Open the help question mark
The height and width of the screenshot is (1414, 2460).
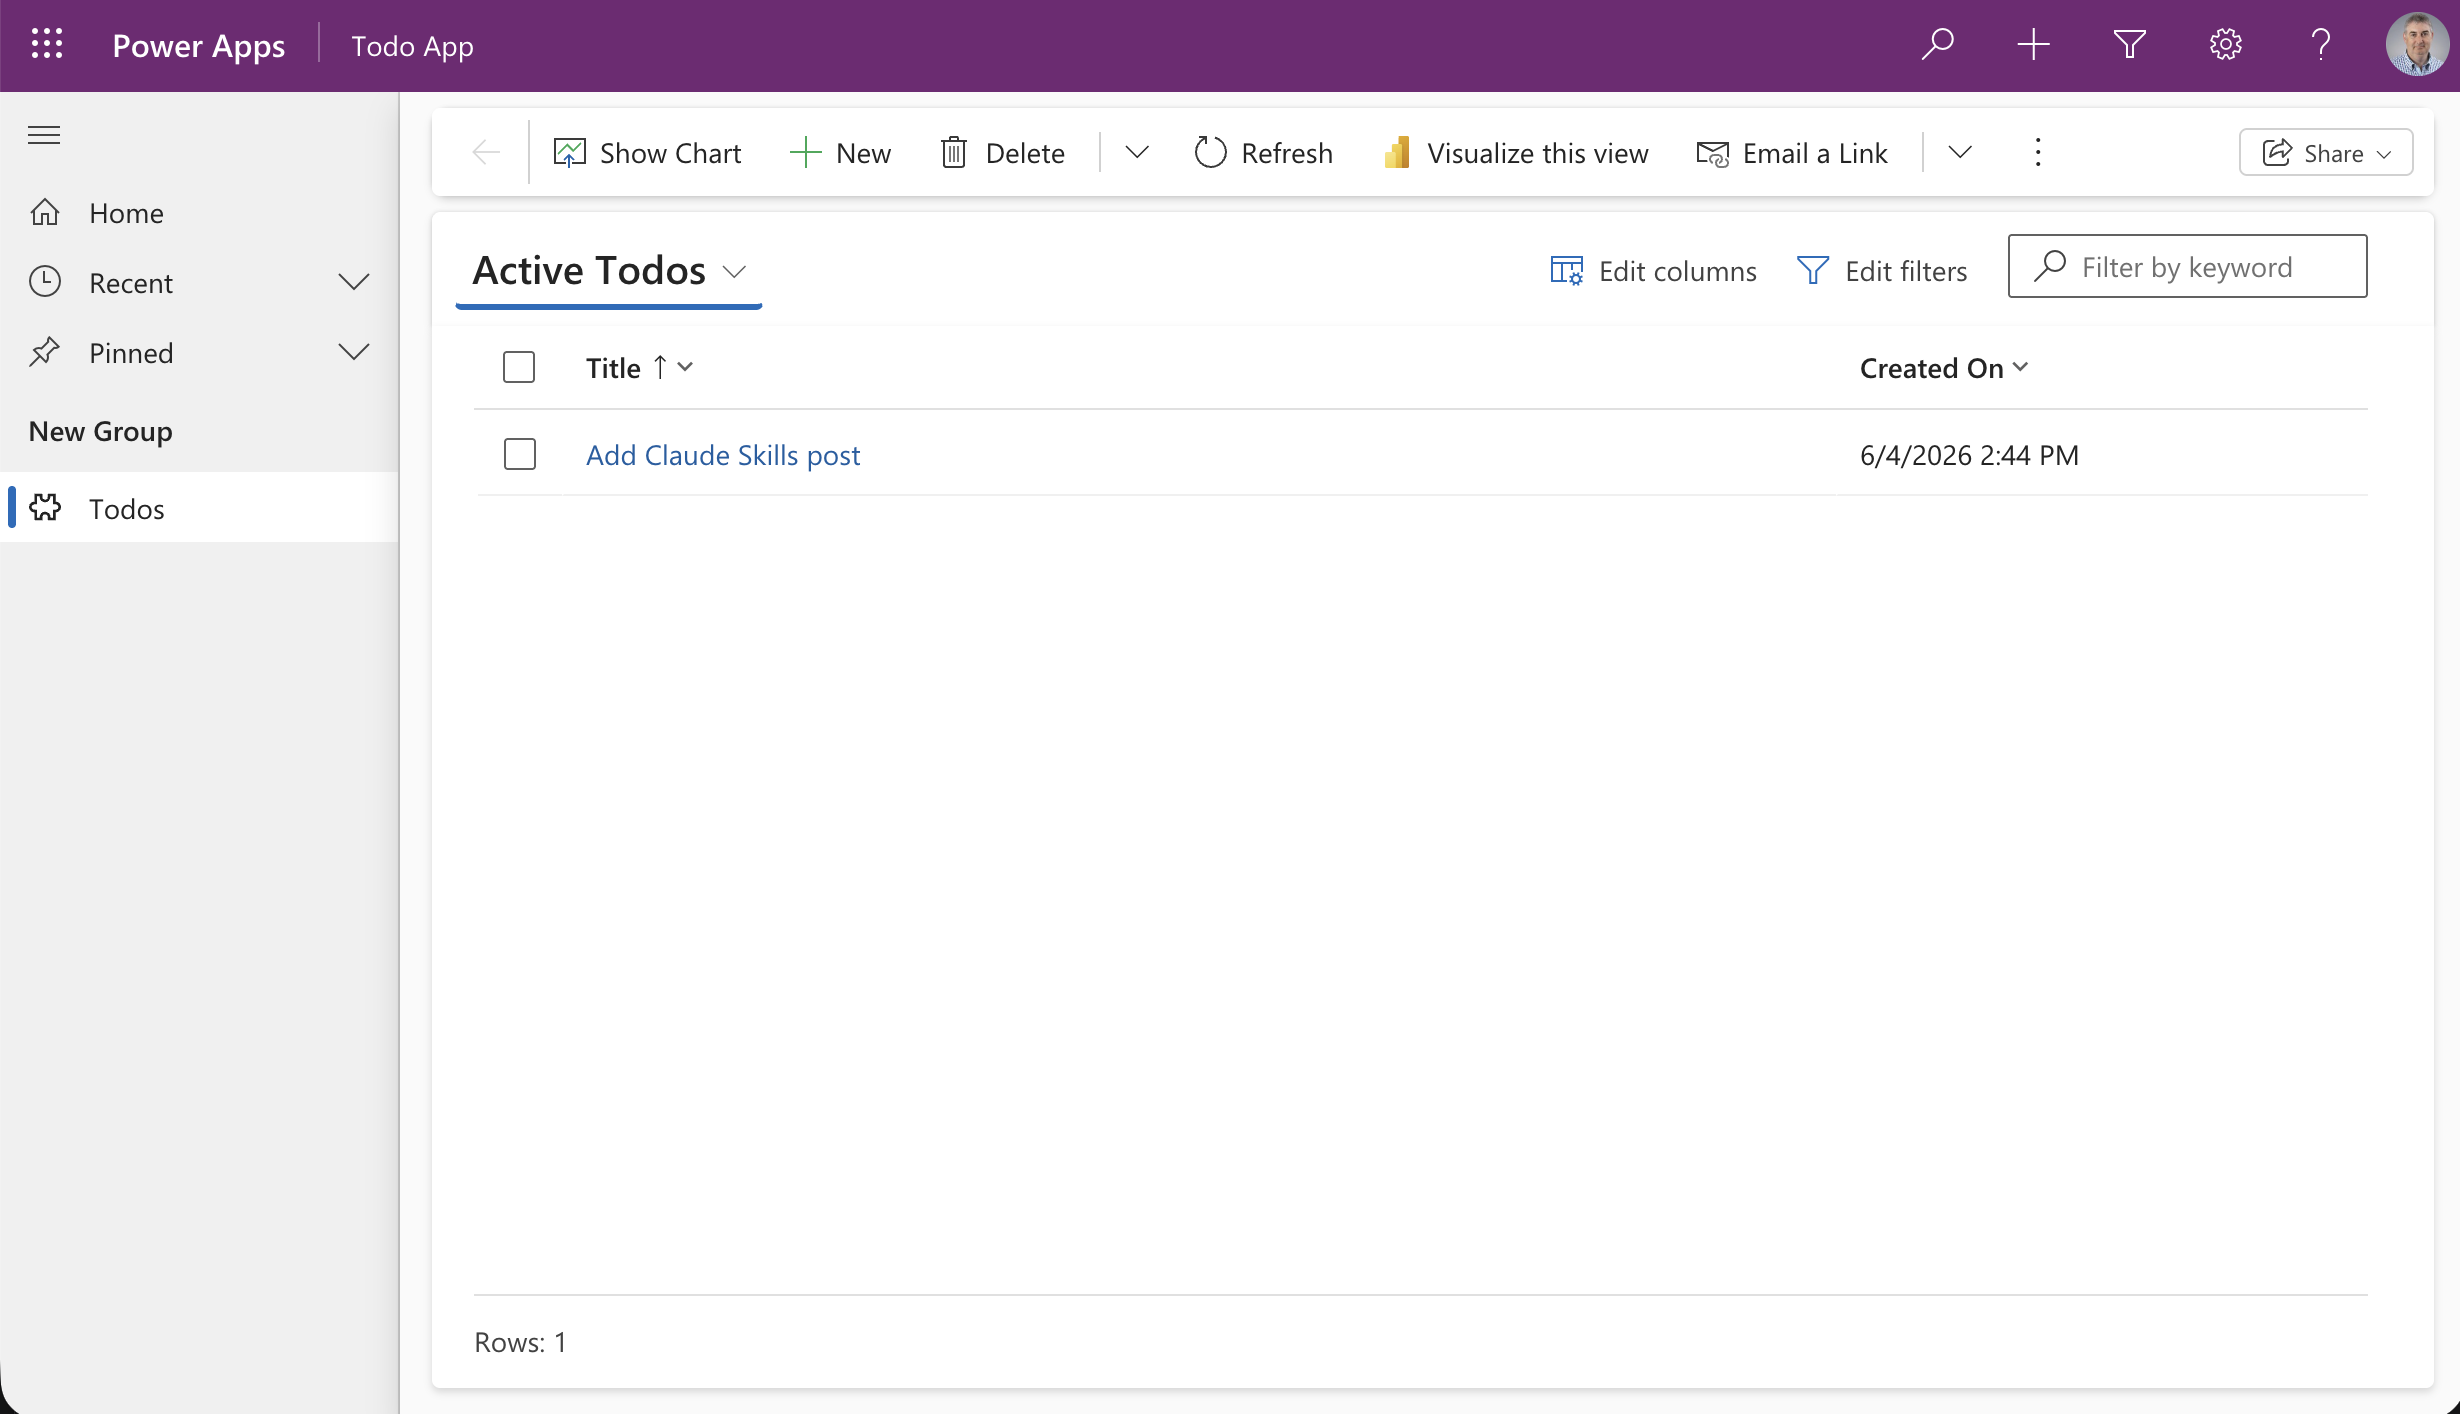(x=2321, y=45)
